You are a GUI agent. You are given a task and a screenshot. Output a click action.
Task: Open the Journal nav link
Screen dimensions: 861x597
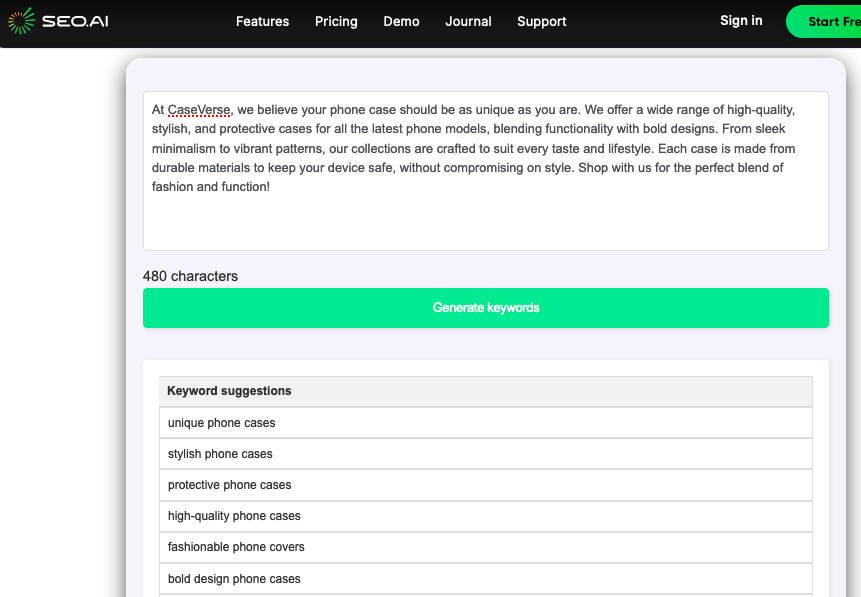468,21
